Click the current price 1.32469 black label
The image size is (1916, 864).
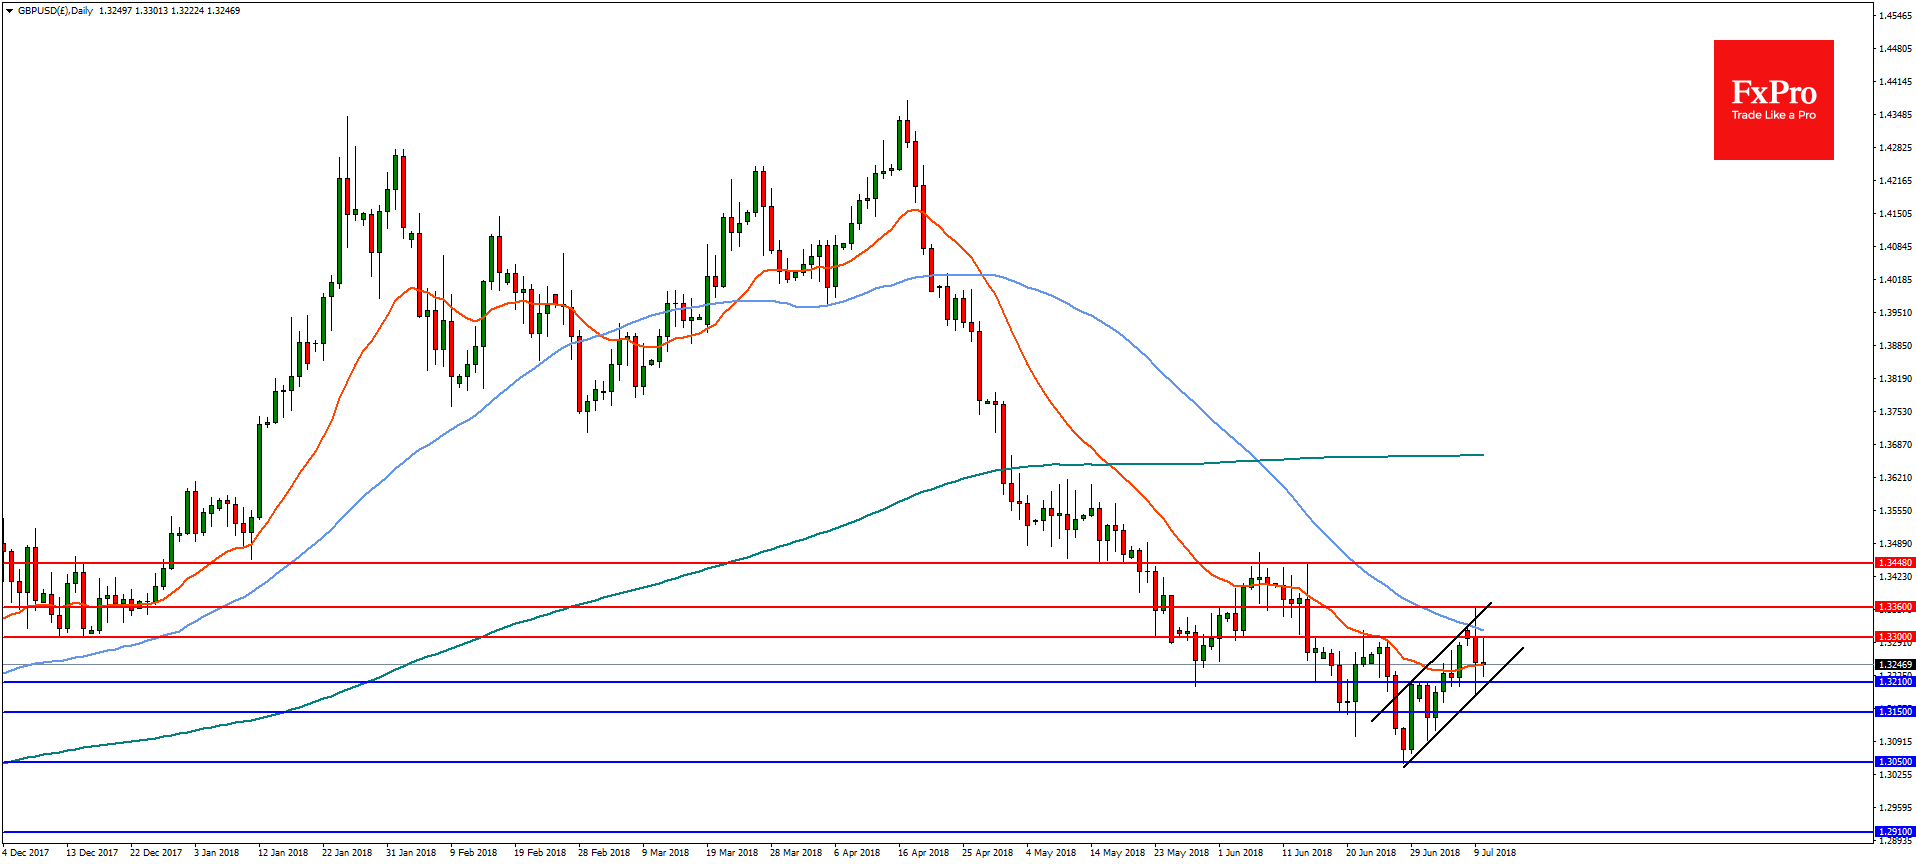point(1894,665)
